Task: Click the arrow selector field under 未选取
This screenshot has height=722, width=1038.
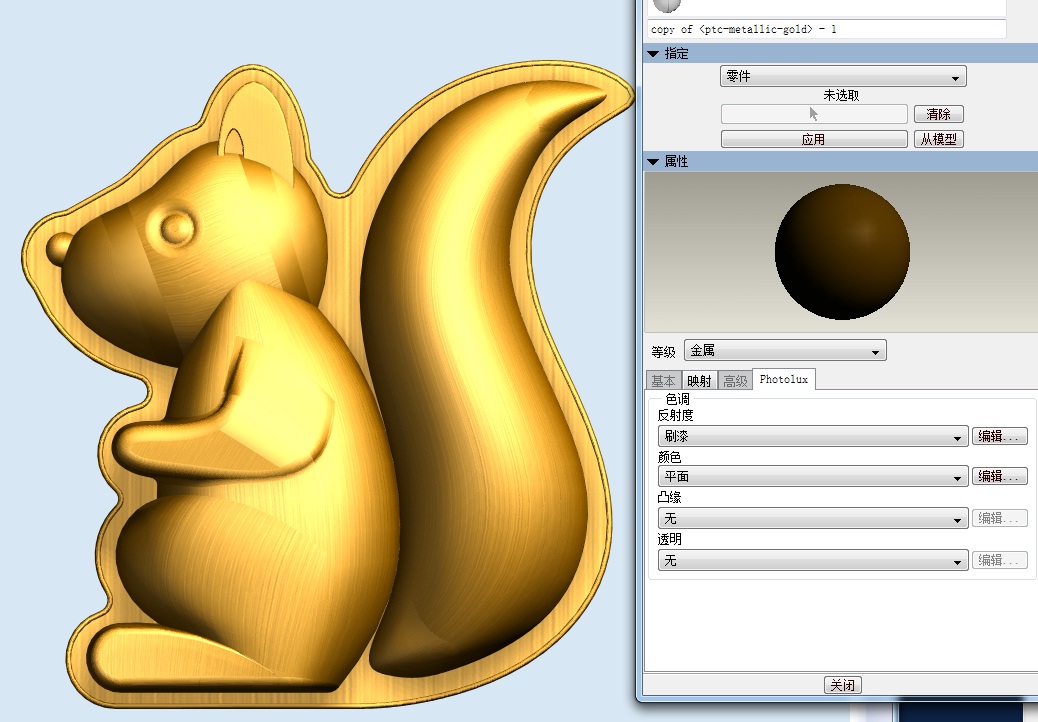Action: tap(813, 114)
